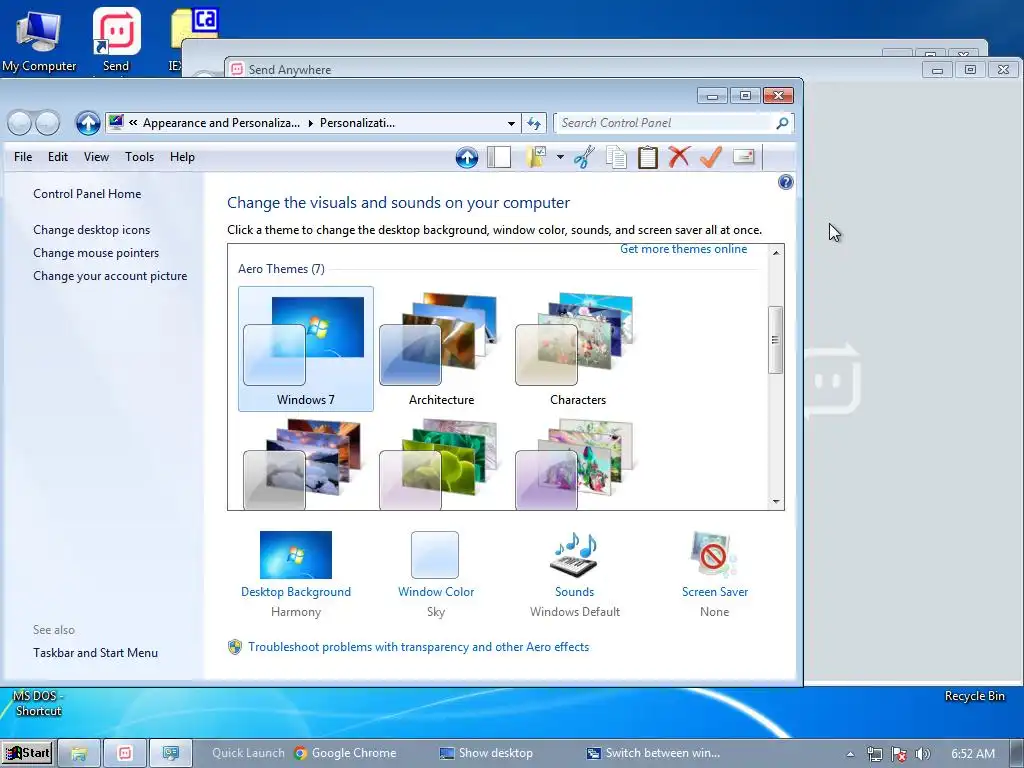
Task: Open the Recycle Bin desktop icon
Action: point(974,696)
